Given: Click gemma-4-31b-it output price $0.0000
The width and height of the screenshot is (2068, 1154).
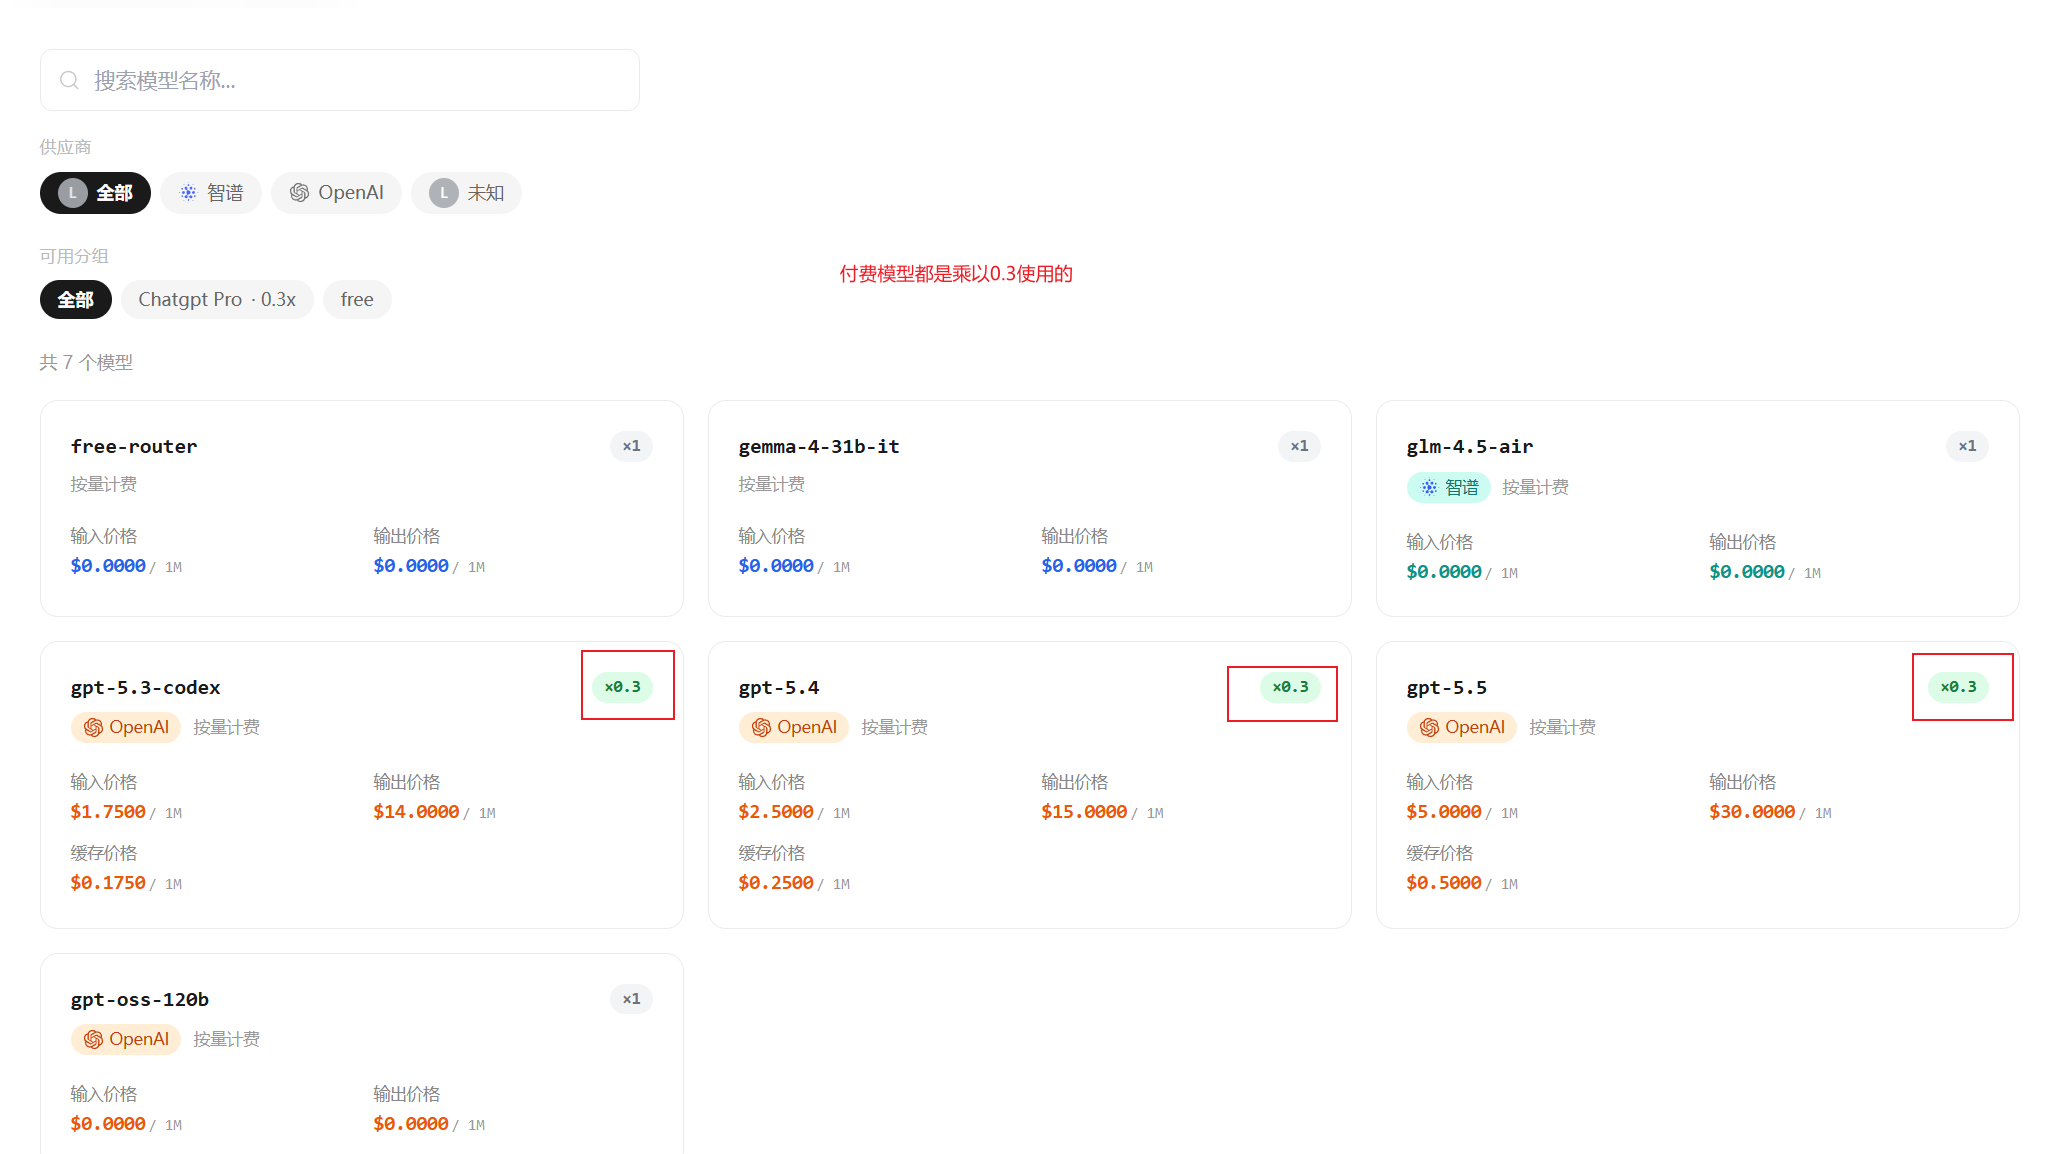Looking at the screenshot, I should (1079, 566).
